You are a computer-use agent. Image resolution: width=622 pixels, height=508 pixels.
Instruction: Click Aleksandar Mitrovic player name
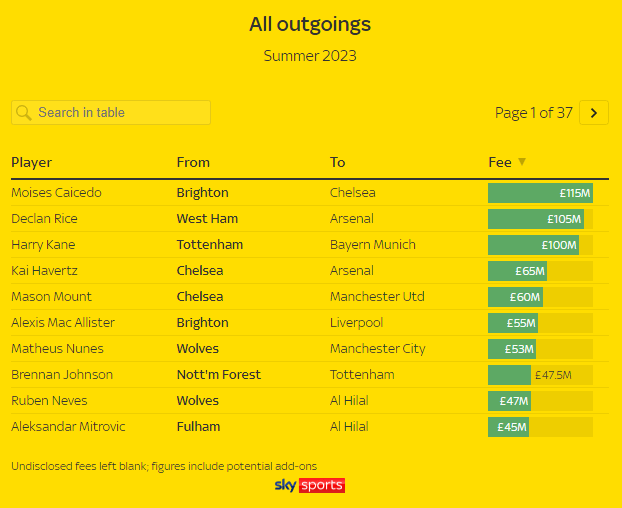[x=68, y=427]
